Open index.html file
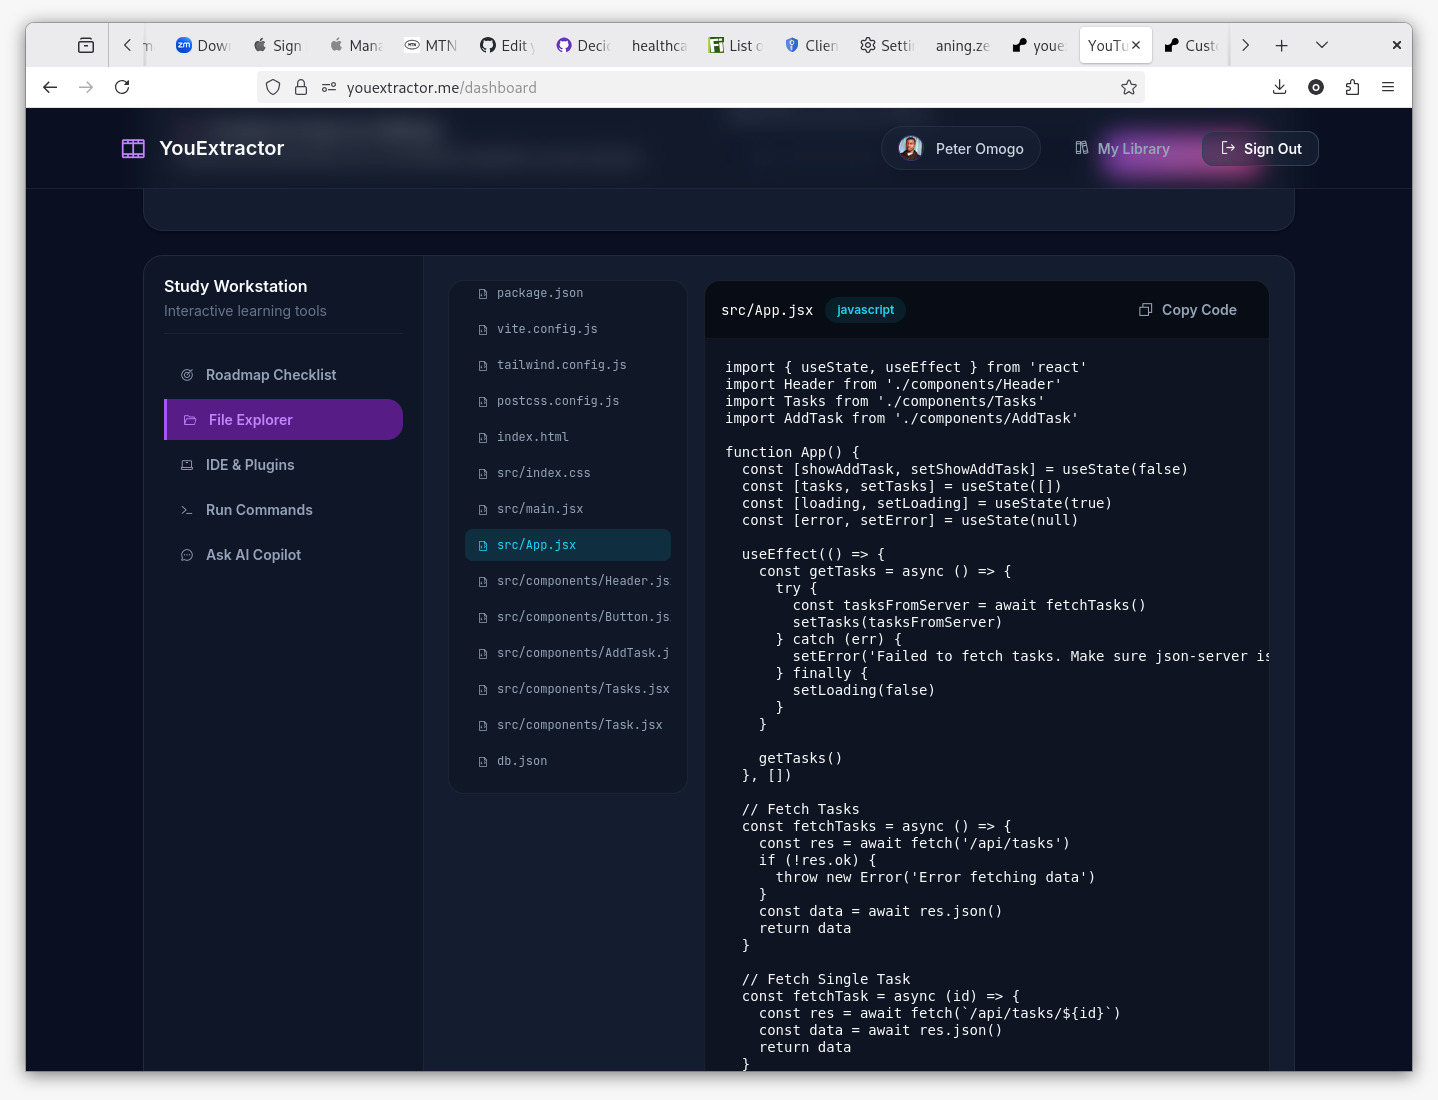This screenshot has height=1100, width=1438. [568, 437]
